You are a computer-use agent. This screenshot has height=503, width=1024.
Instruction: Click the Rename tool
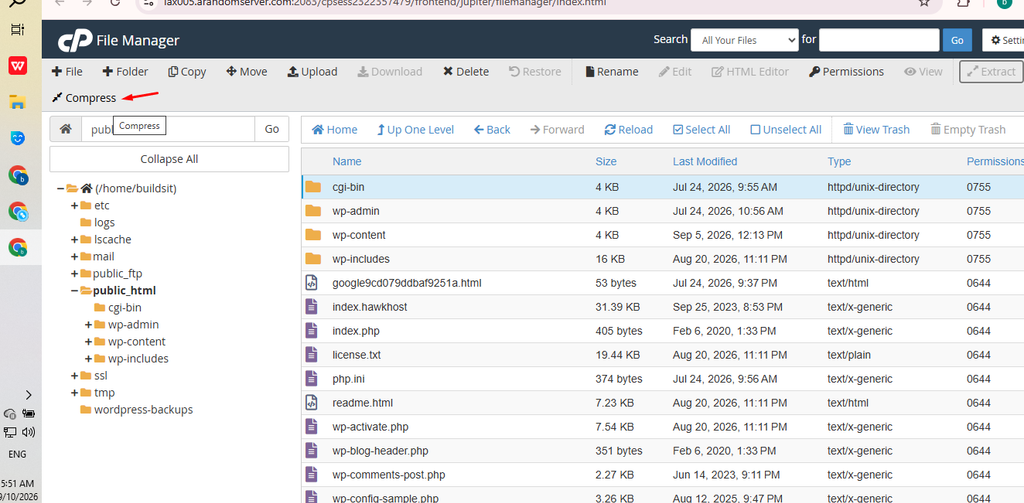click(611, 72)
